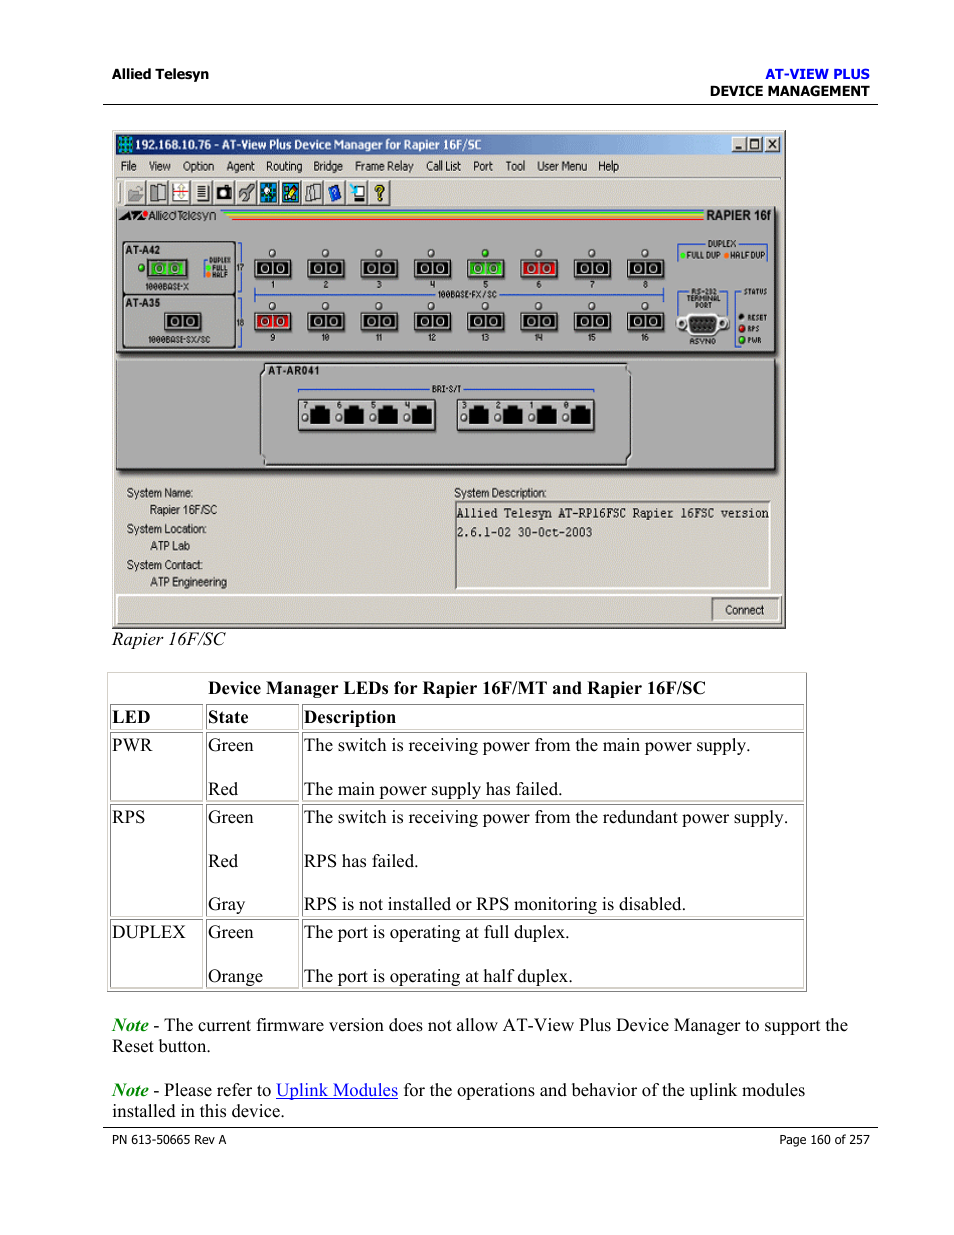
Task: Open the Bridge menu
Action: click(328, 166)
